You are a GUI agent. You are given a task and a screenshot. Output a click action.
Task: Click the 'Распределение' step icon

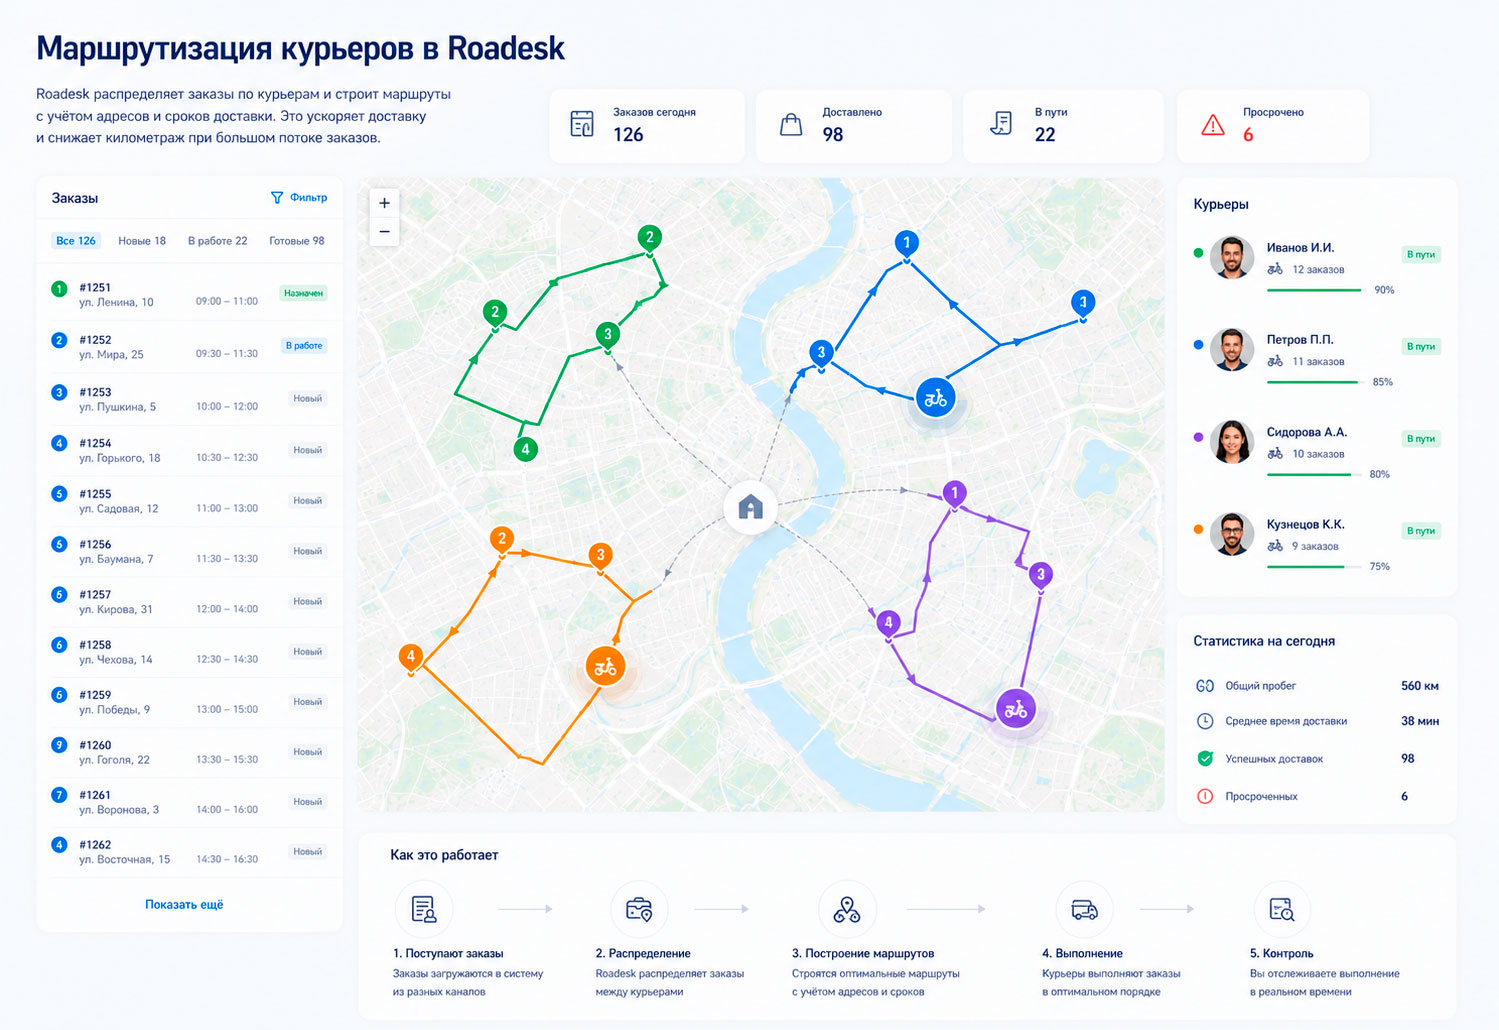tap(639, 909)
